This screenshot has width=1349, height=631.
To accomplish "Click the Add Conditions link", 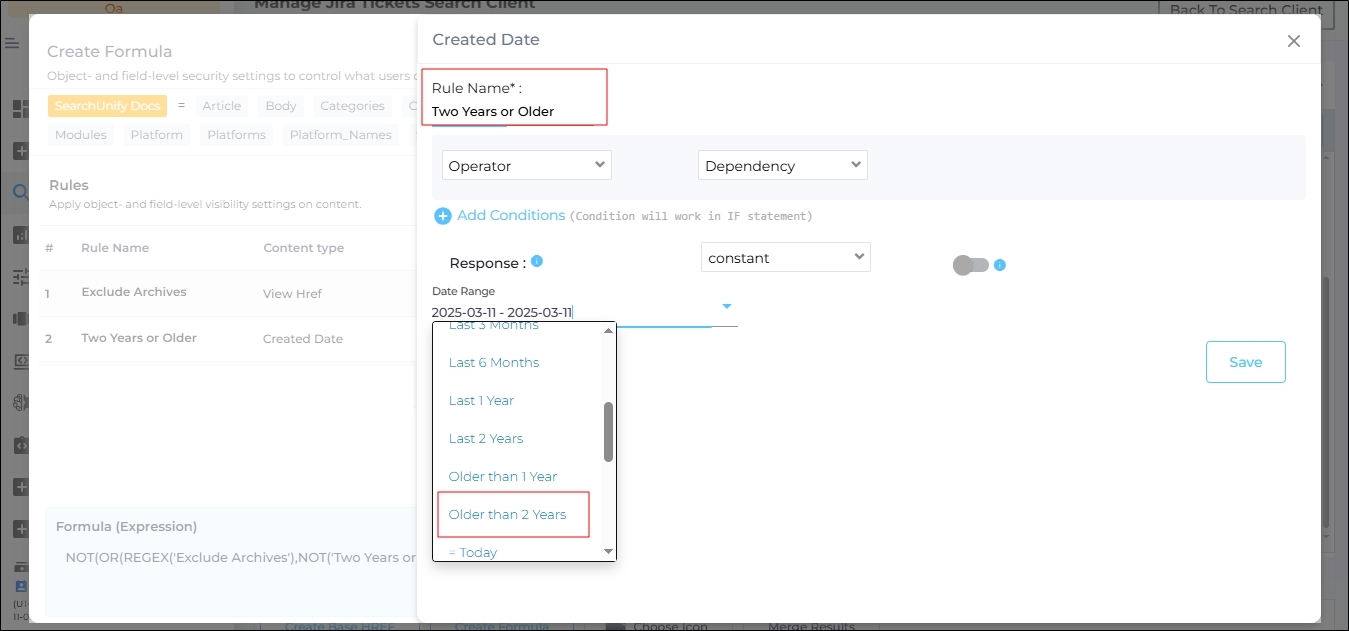I will coord(511,216).
